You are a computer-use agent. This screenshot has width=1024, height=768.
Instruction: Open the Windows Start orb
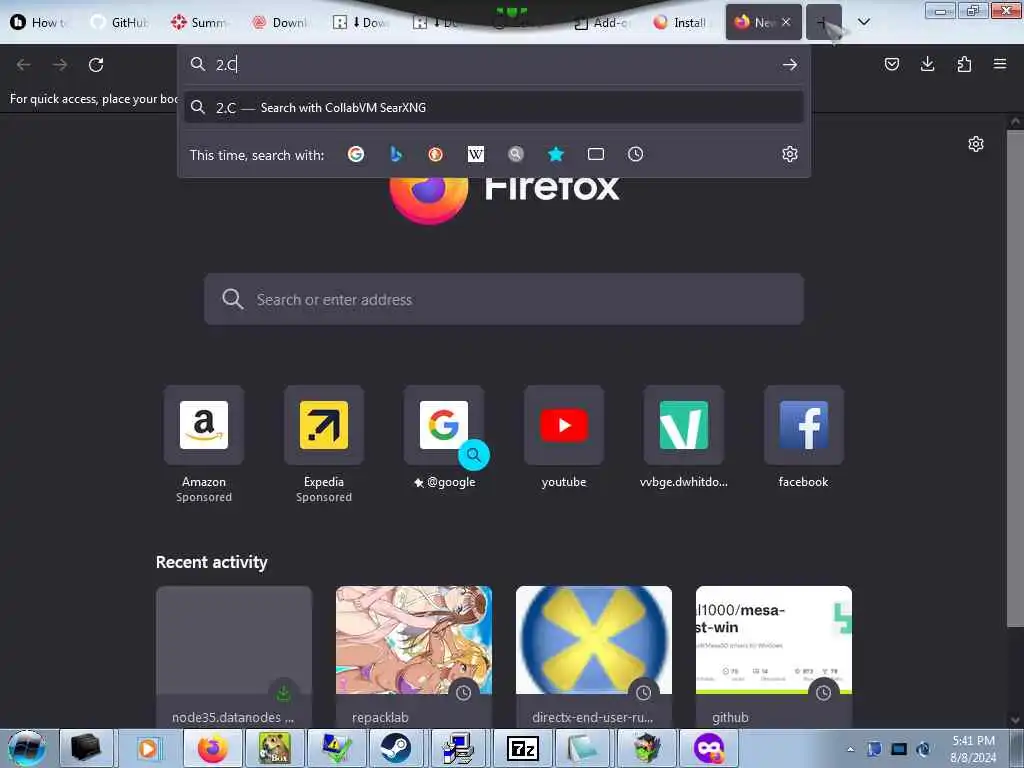26,748
